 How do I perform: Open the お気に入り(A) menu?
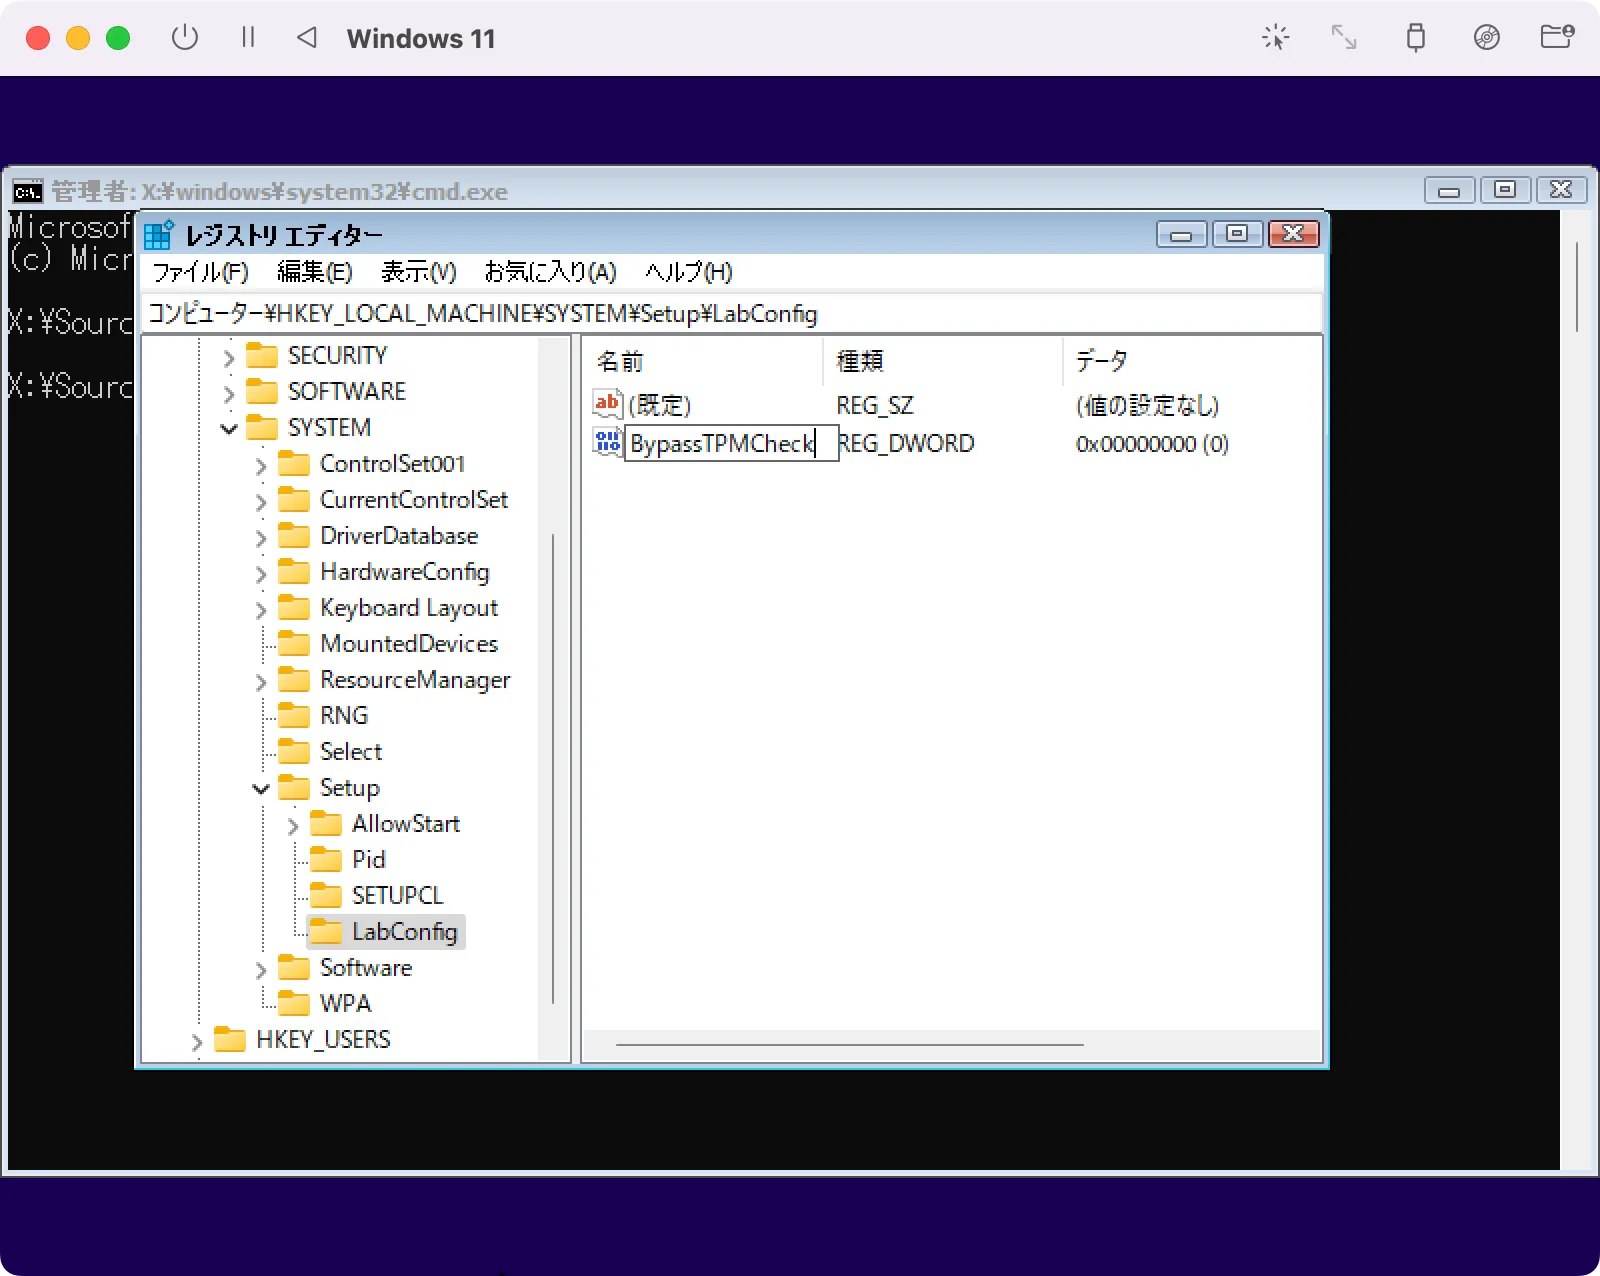(550, 272)
